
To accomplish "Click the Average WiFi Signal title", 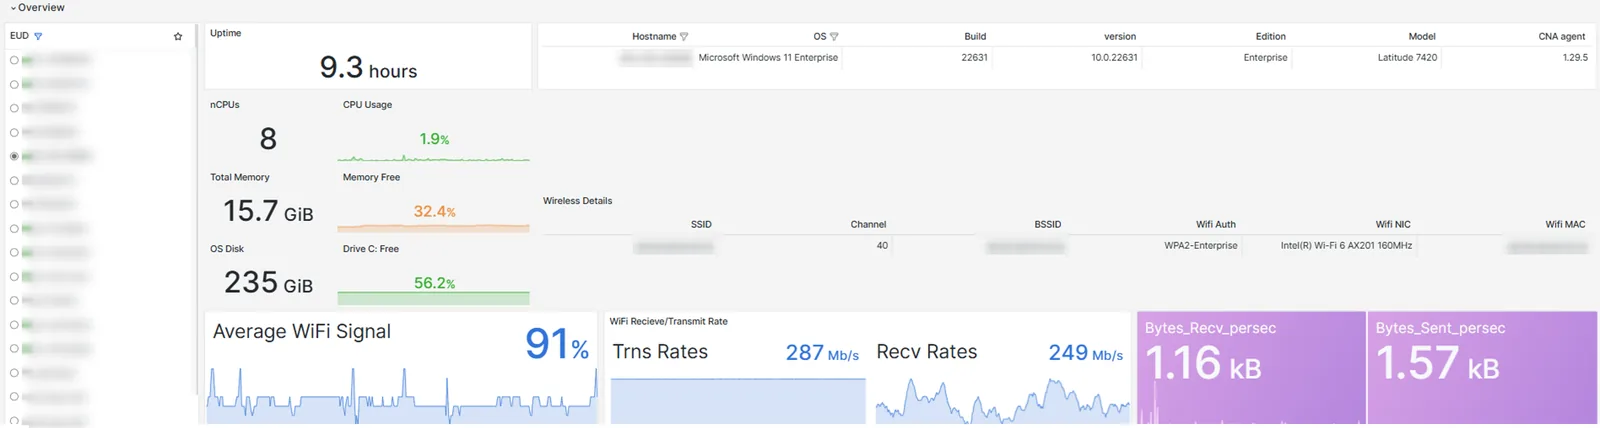I will 302,332.
